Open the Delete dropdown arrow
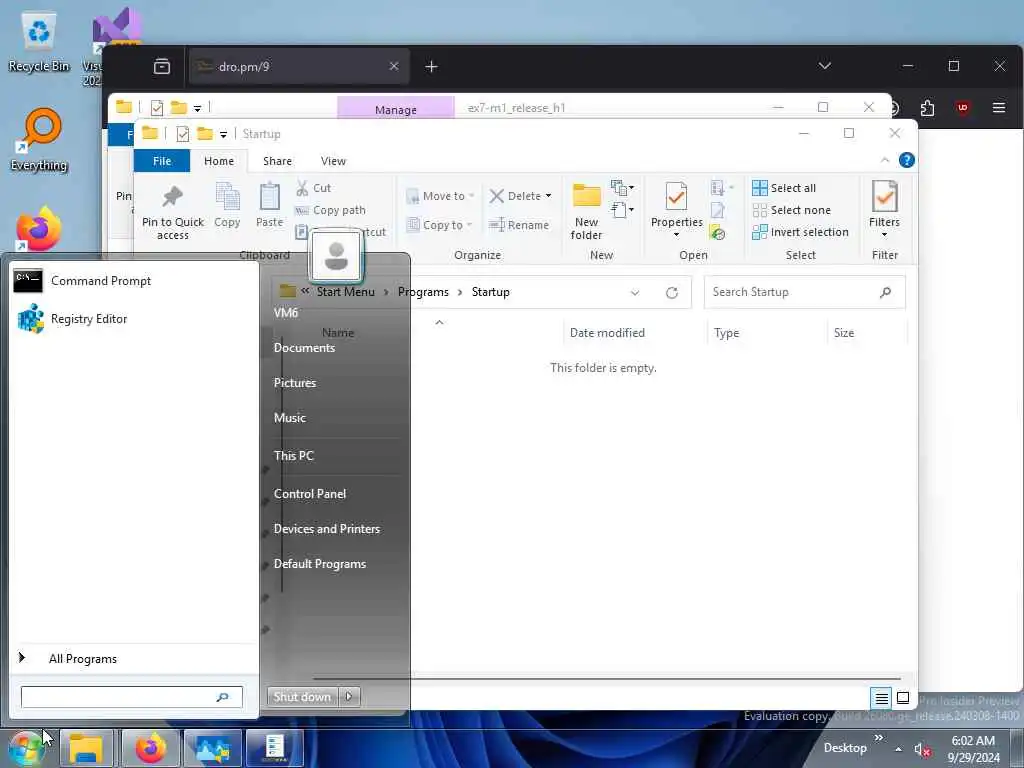The image size is (1024, 768). coord(548,196)
